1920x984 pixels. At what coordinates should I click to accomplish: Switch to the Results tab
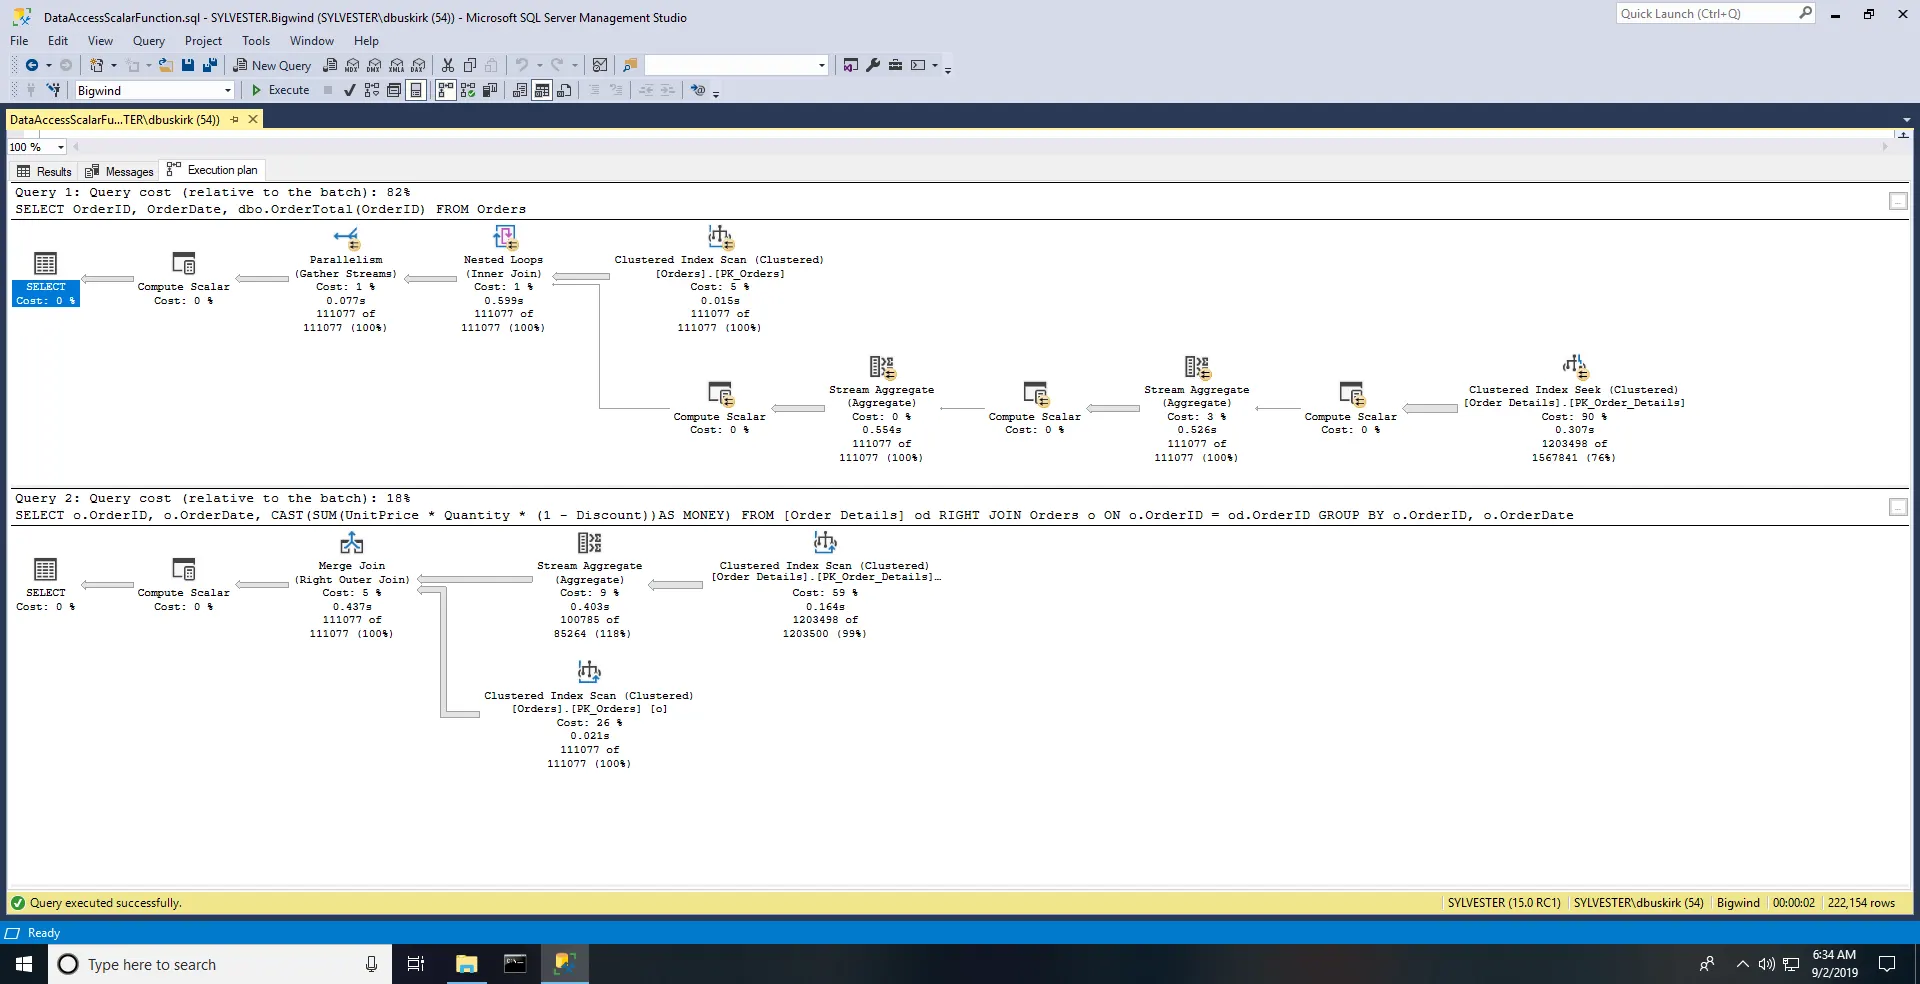coord(45,171)
